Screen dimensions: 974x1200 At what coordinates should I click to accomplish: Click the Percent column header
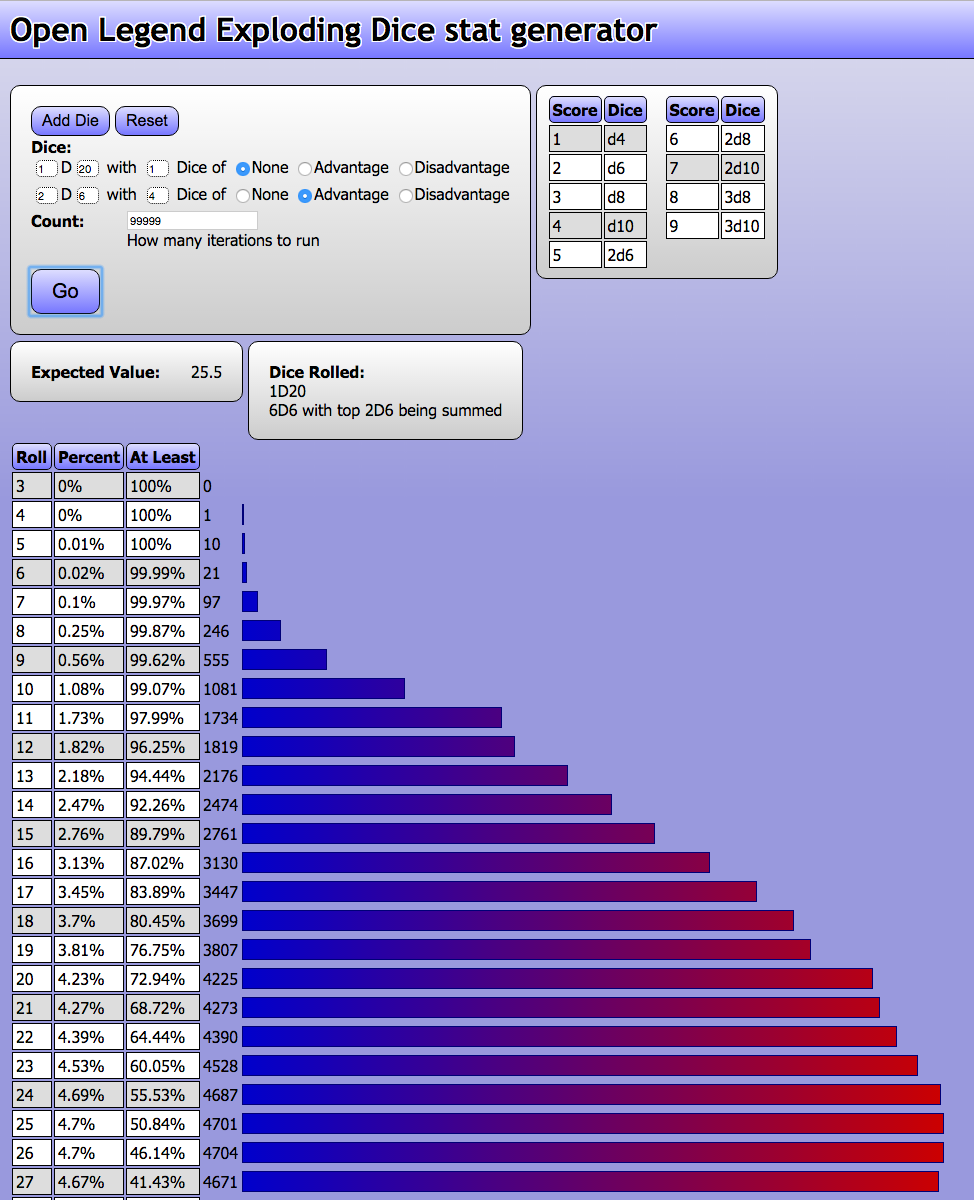[89, 457]
